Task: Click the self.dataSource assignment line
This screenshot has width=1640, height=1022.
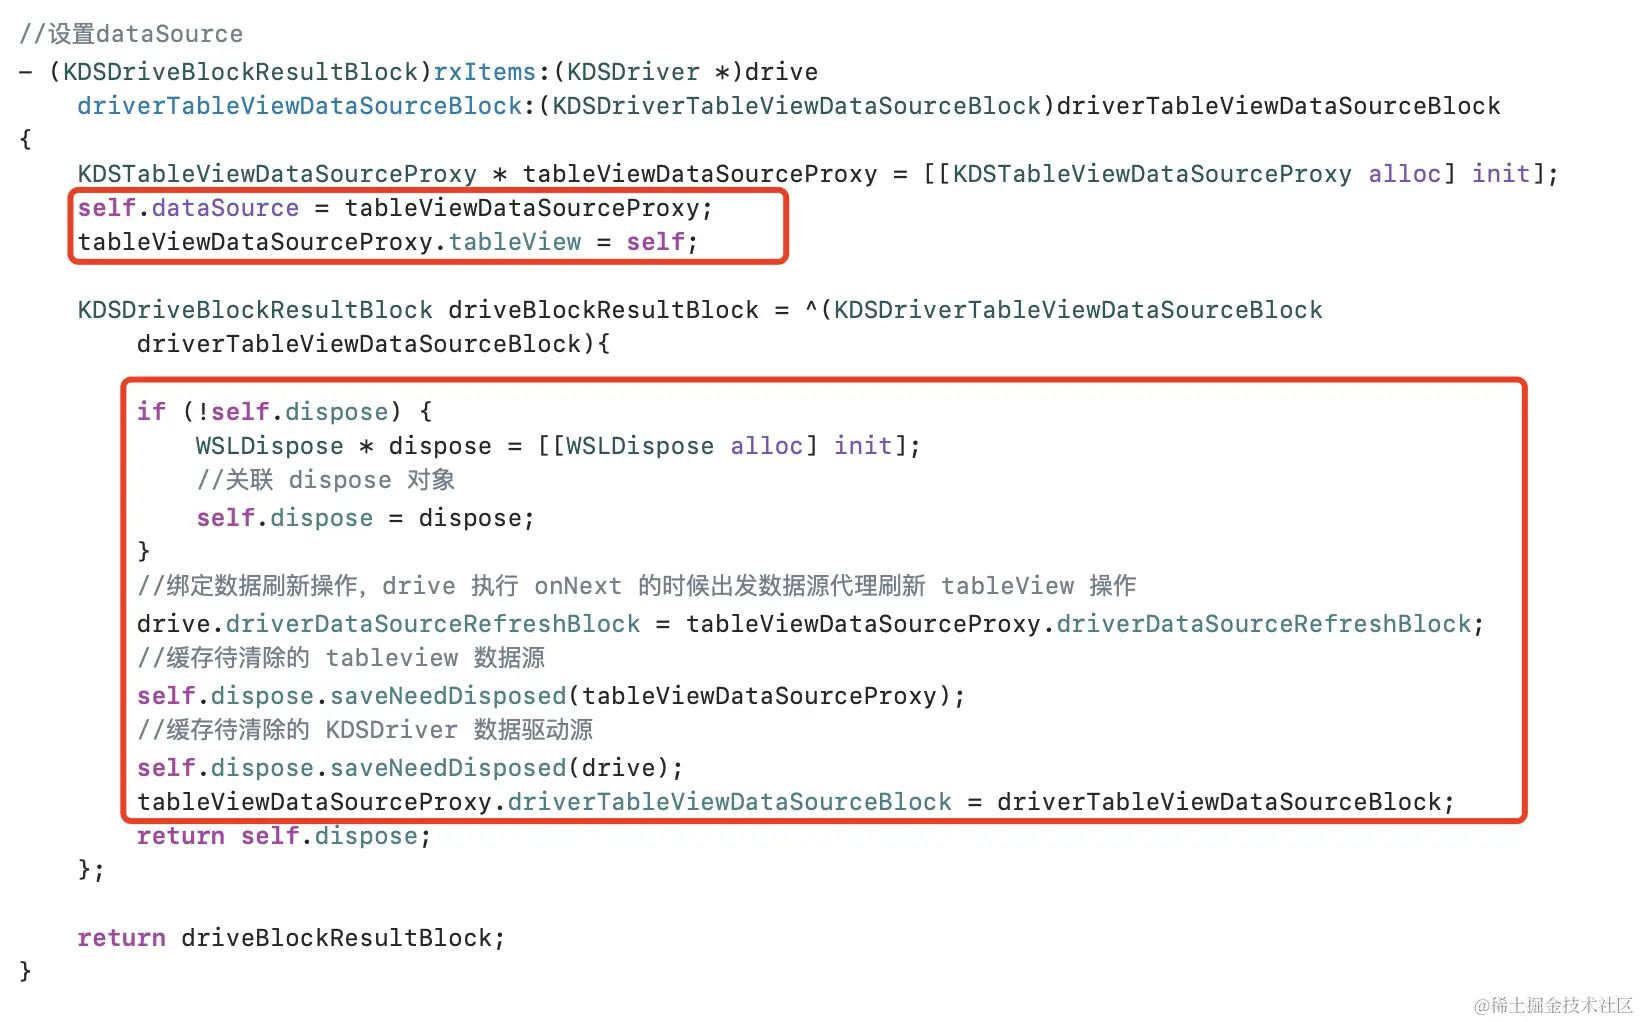Action: [395, 208]
